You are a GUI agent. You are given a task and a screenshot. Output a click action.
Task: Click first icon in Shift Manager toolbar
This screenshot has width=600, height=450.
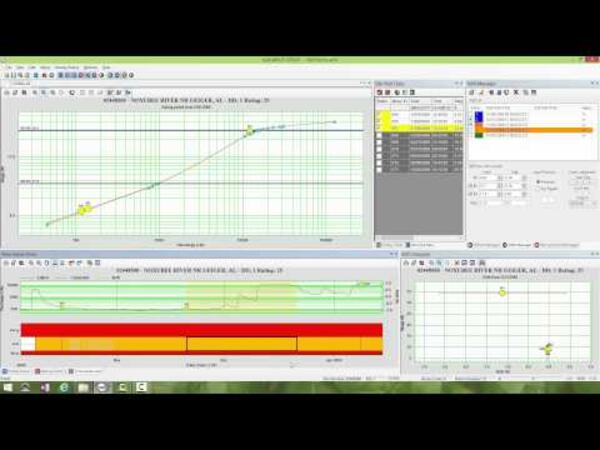(x=472, y=92)
